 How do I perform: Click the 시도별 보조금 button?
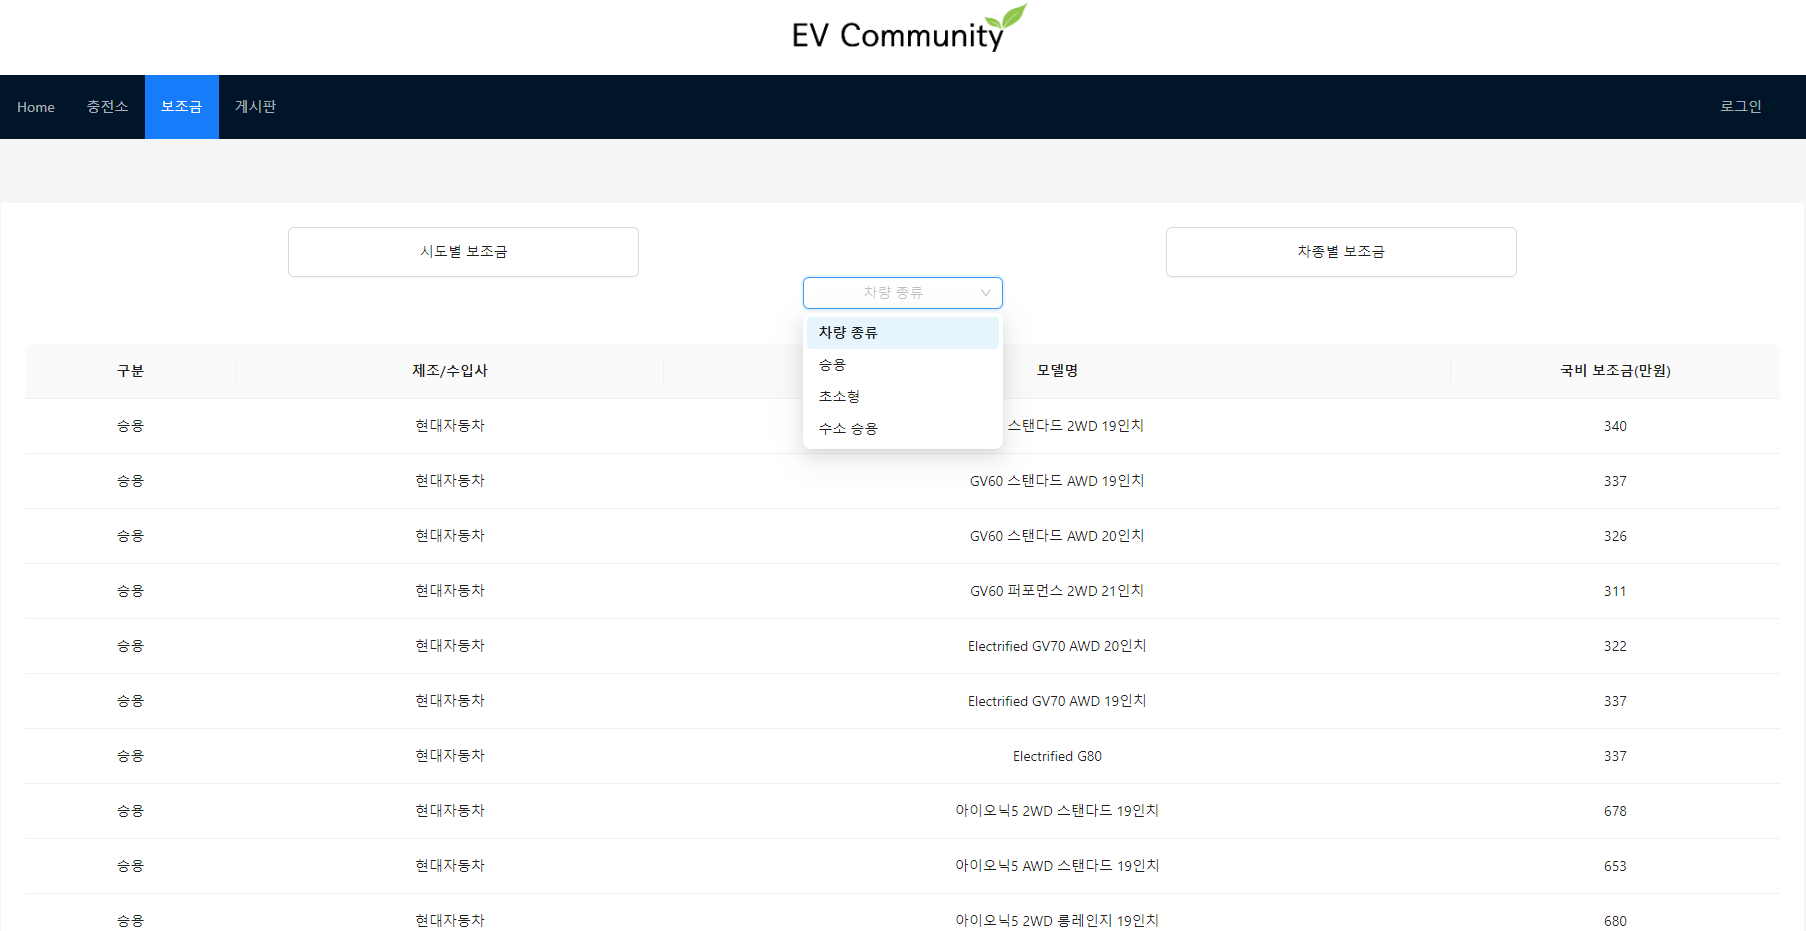click(x=463, y=251)
